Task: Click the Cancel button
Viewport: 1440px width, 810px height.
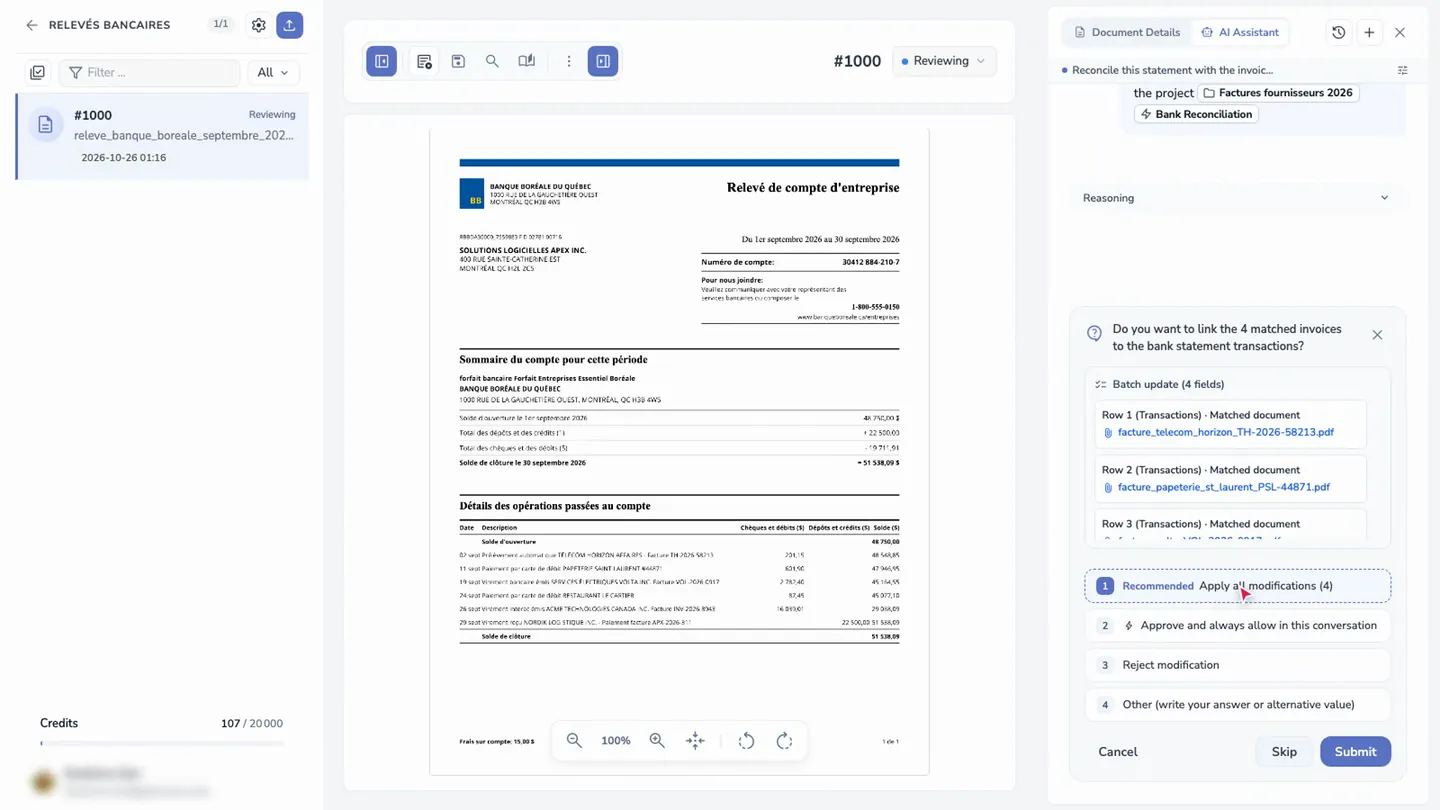Action: (x=1118, y=752)
